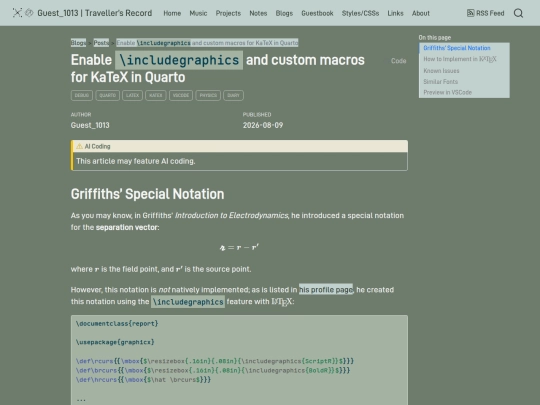Jump to Similar Fonts in page outline
540x405 pixels.
(440, 82)
